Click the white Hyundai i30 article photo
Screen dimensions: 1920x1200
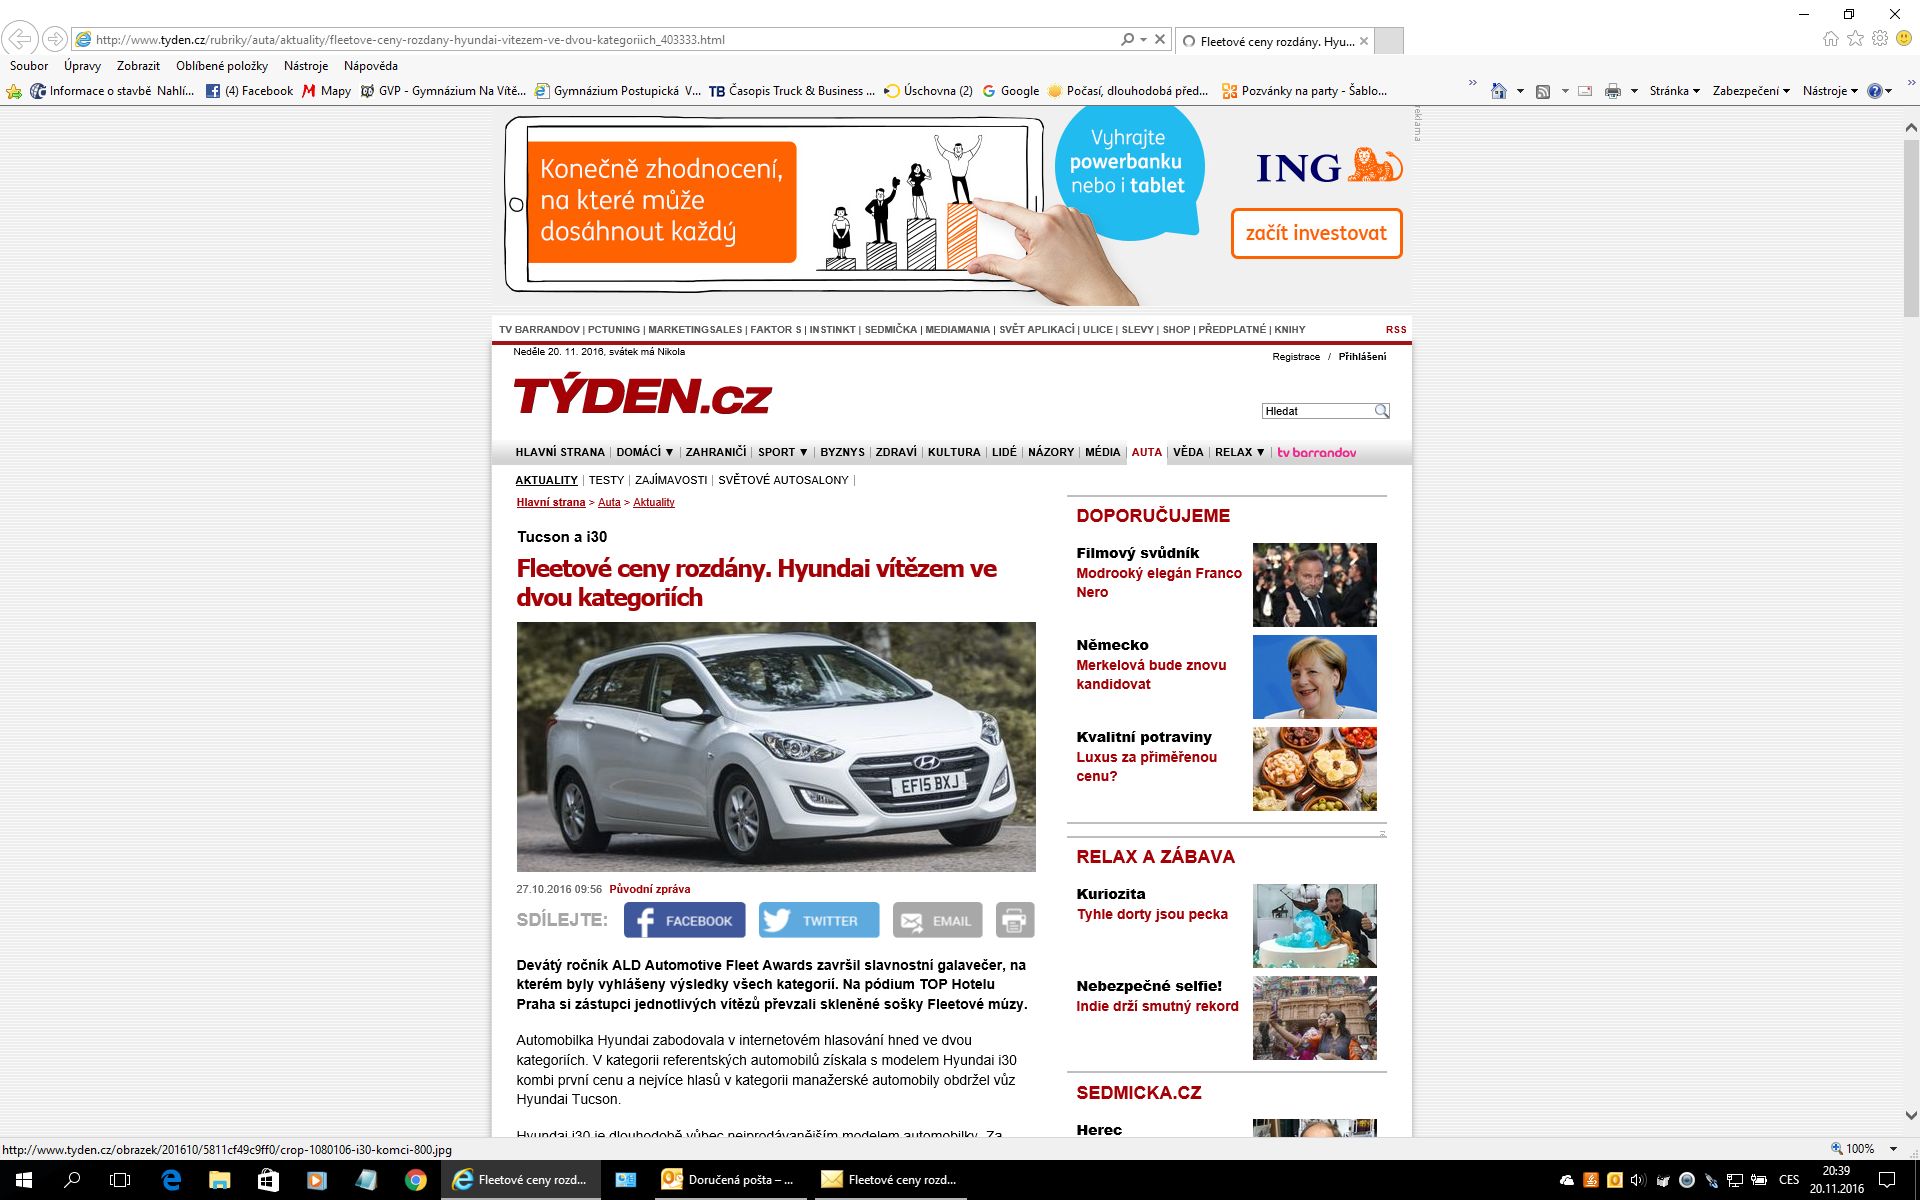(776, 747)
